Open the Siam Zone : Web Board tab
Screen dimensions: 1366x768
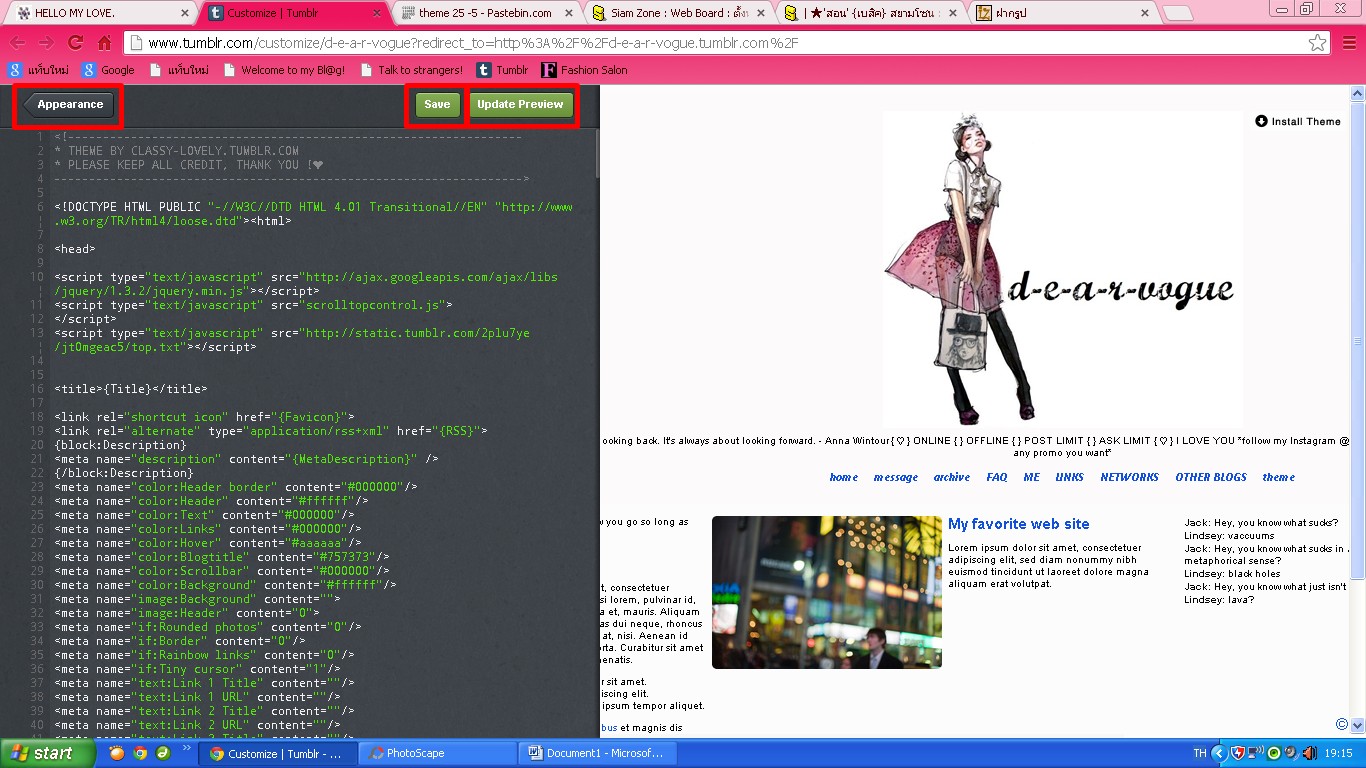pyautogui.click(x=677, y=13)
